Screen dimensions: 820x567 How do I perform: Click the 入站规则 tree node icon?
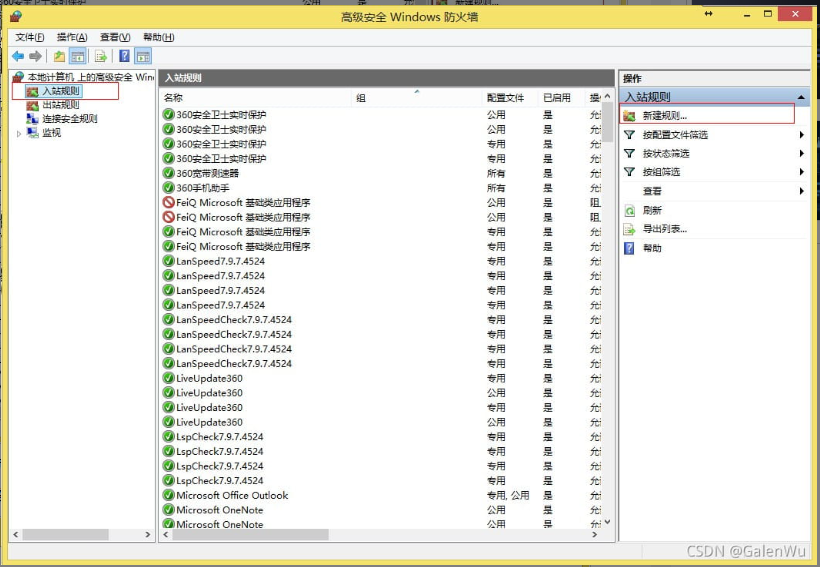point(32,91)
